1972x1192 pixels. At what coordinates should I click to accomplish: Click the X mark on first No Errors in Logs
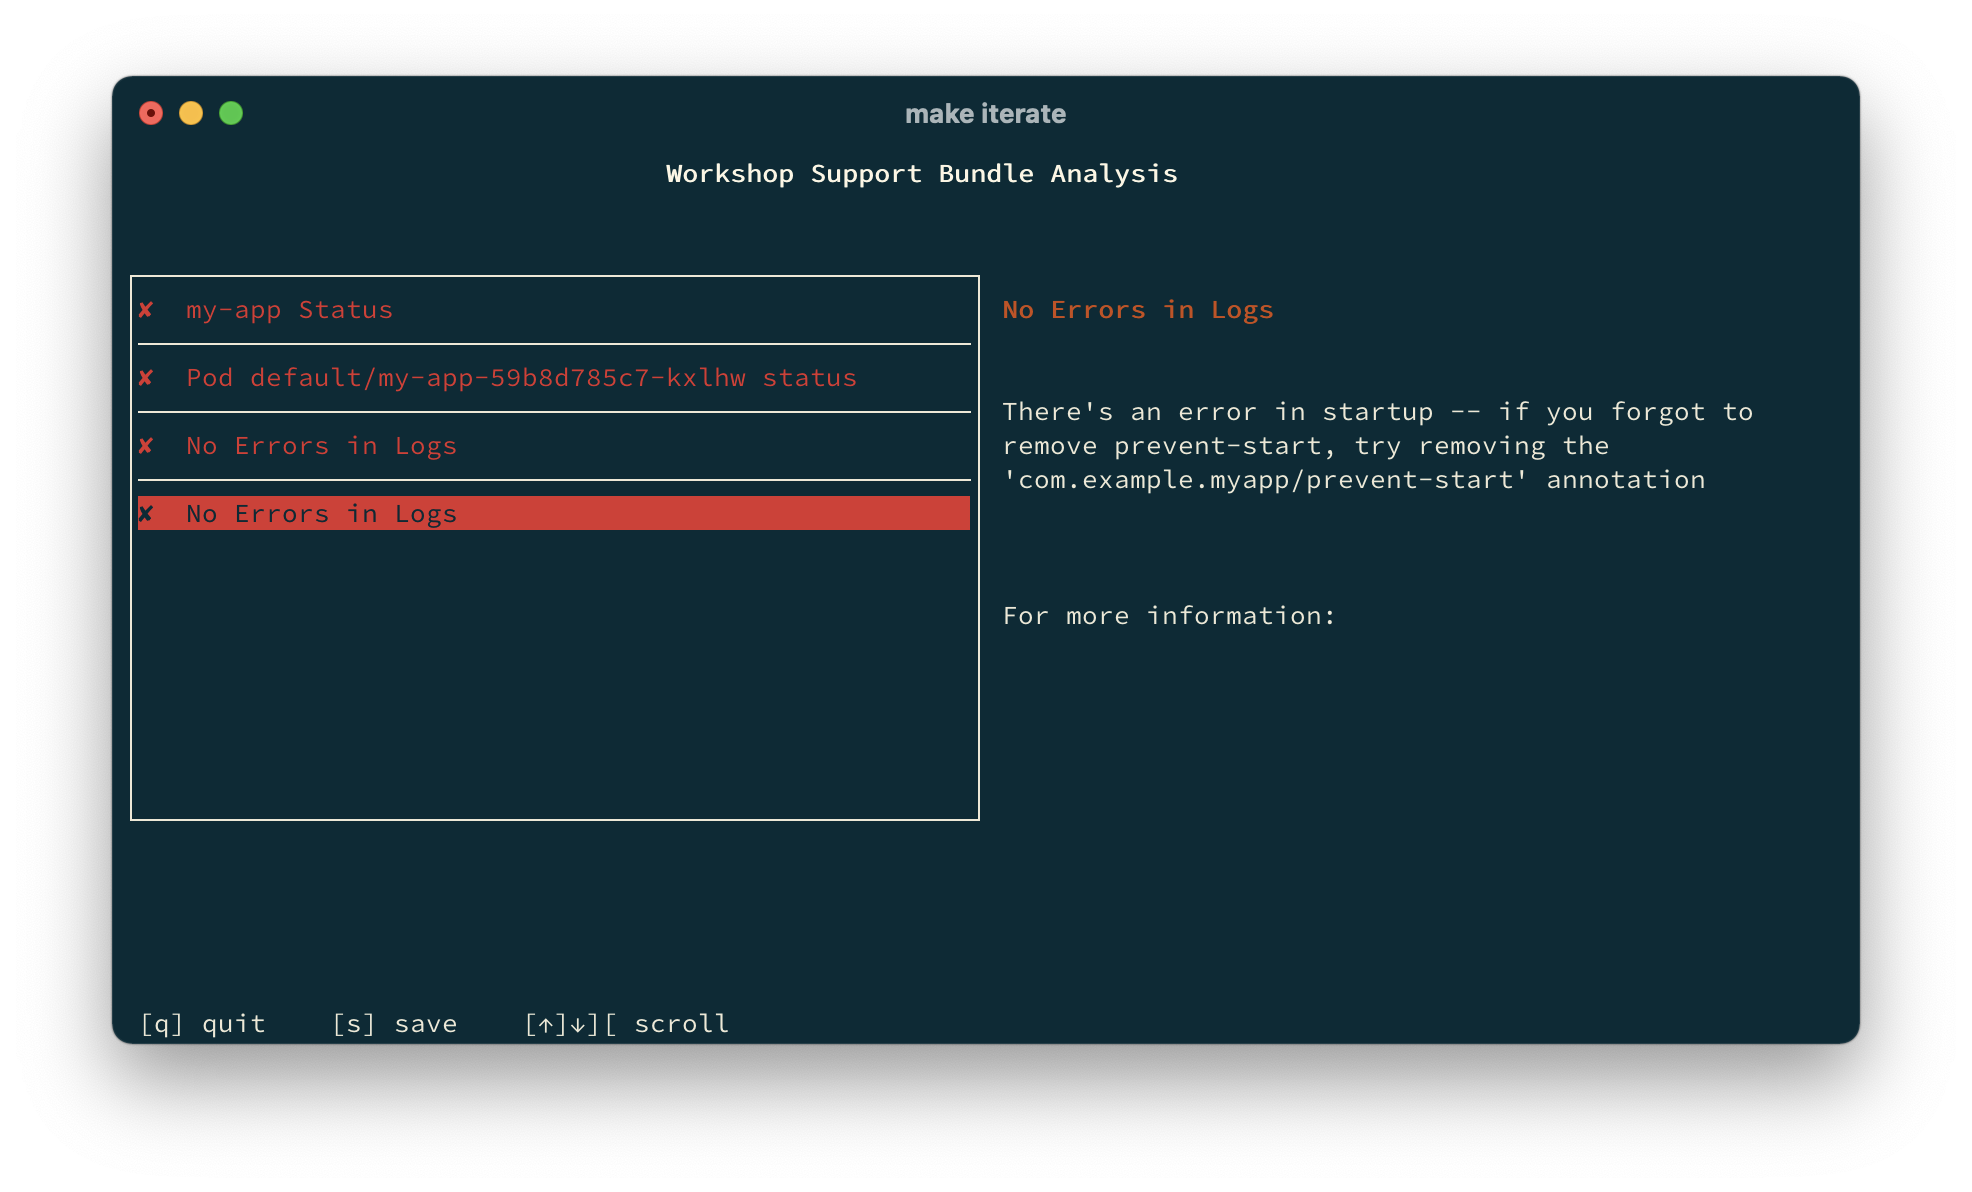146,446
